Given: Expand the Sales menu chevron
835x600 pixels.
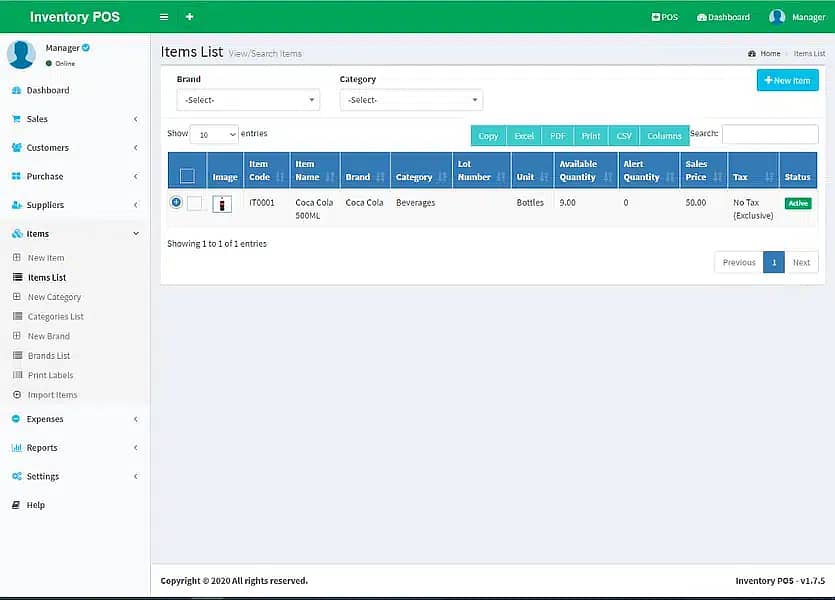Looking at the screenshot, I should pos(136,119).
